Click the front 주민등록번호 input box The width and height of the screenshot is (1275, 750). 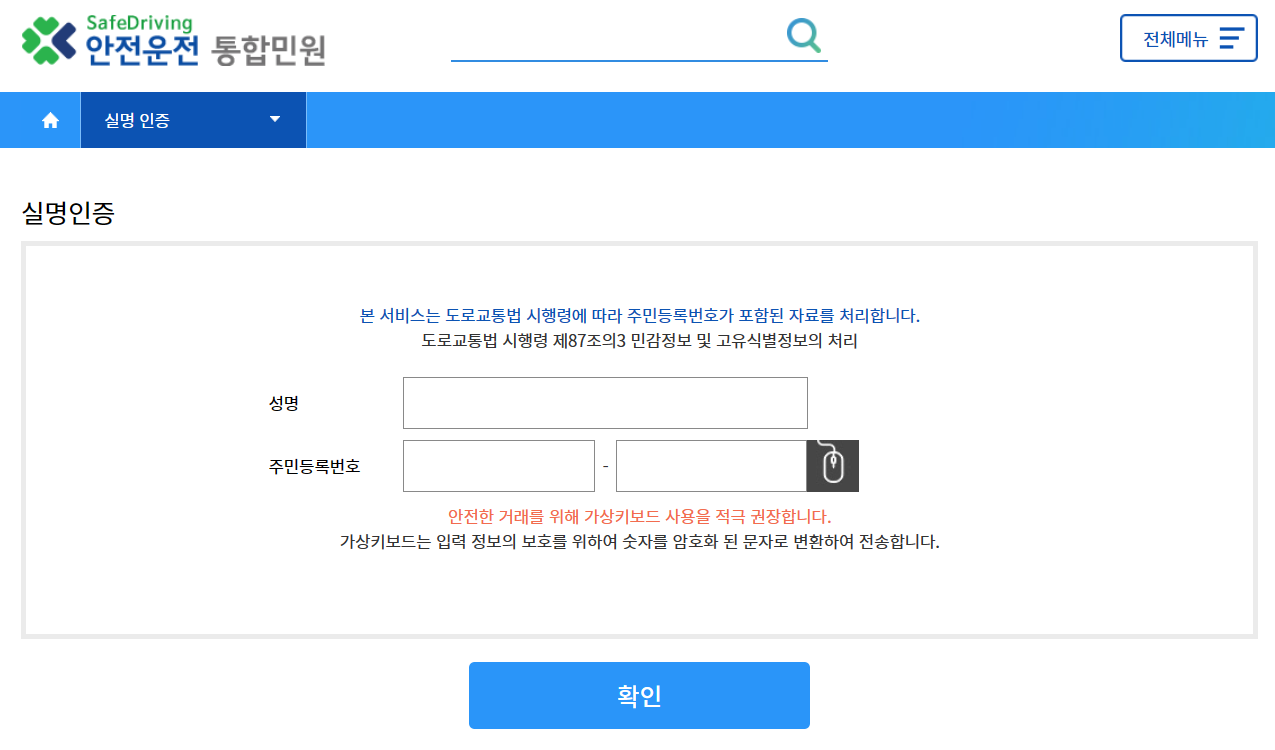click(x=498, y=465)
